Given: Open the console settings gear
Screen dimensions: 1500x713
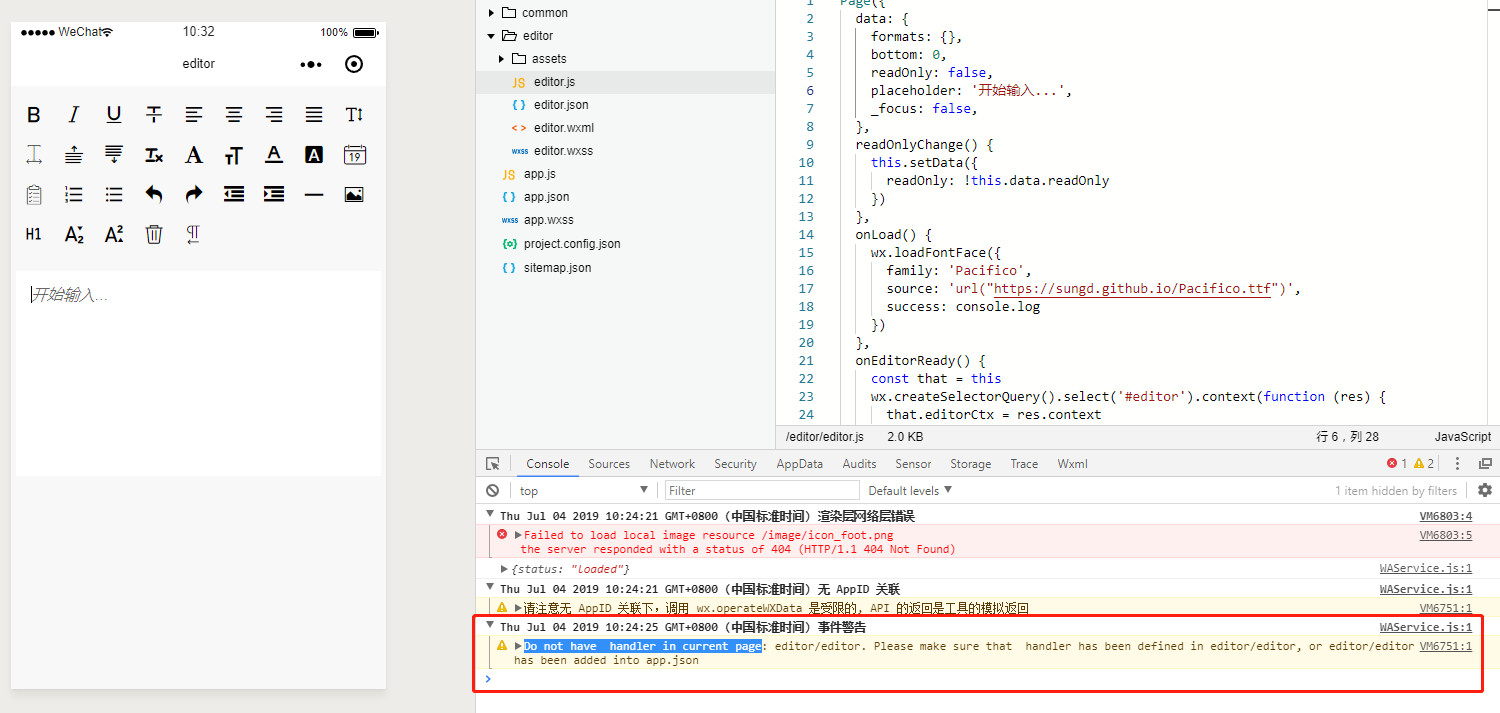Looking at the screenshot, I should click(1484, 490).
